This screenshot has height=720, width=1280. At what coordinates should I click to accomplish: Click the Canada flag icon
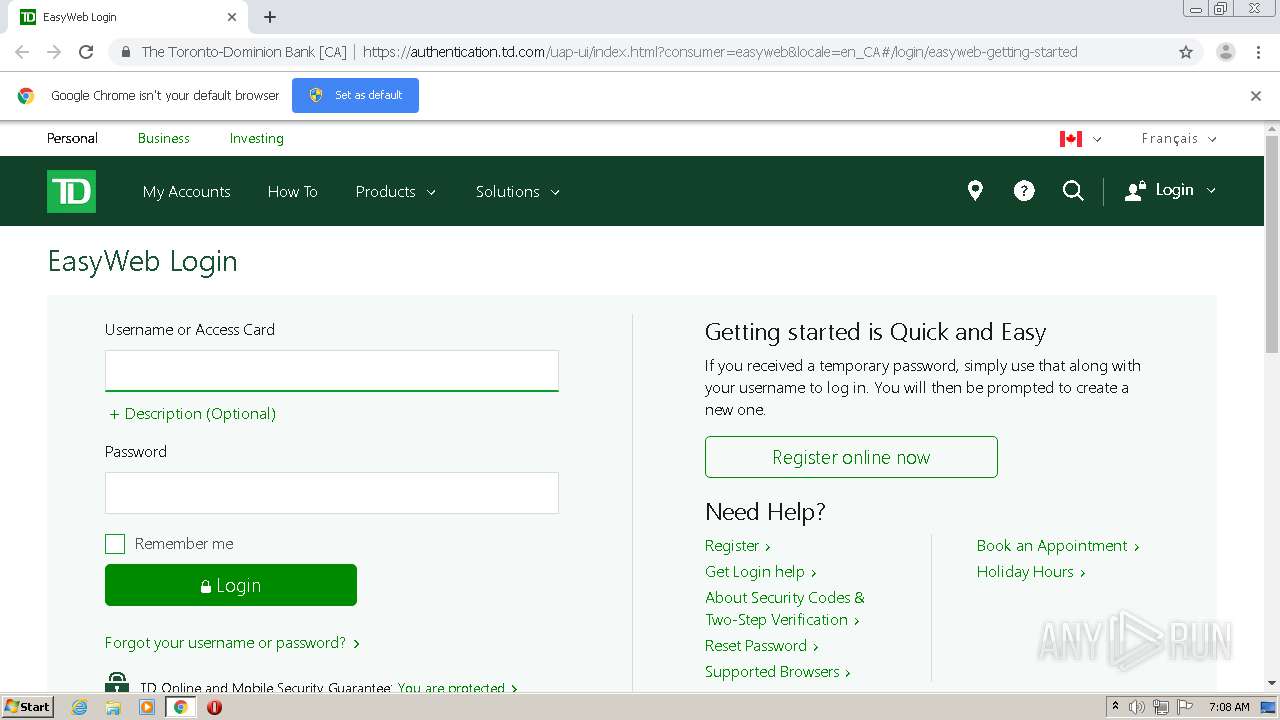tap(1071, 139)
